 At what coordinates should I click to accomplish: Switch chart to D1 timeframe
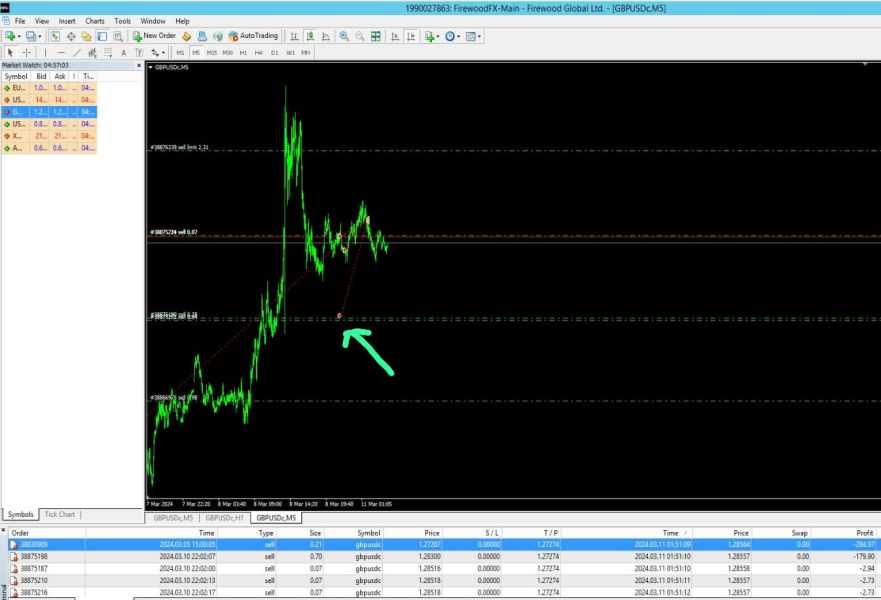[274, 52]
